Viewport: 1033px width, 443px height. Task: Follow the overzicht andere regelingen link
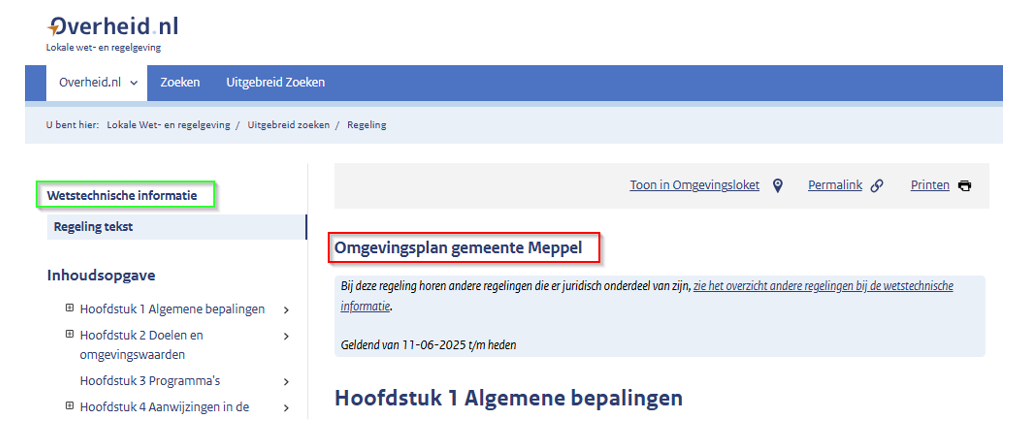(x=822, y=286)
